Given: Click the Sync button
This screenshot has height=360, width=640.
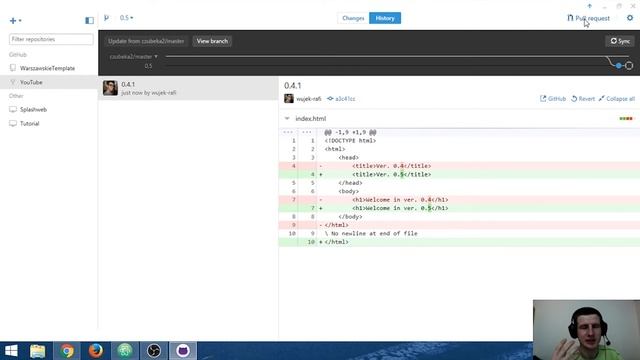Looking at the screenshot, I should [x=620, y=41].
